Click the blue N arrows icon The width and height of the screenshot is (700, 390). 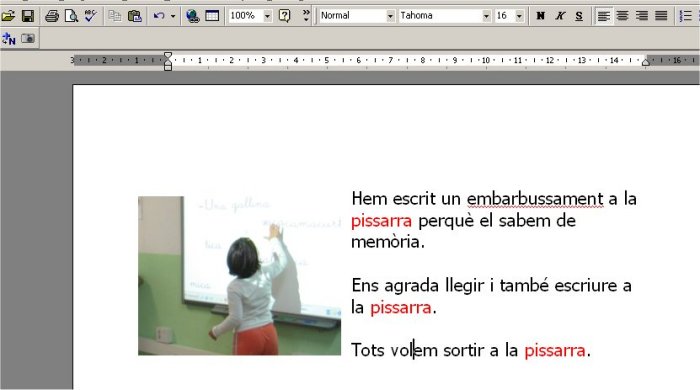point(8,39)
